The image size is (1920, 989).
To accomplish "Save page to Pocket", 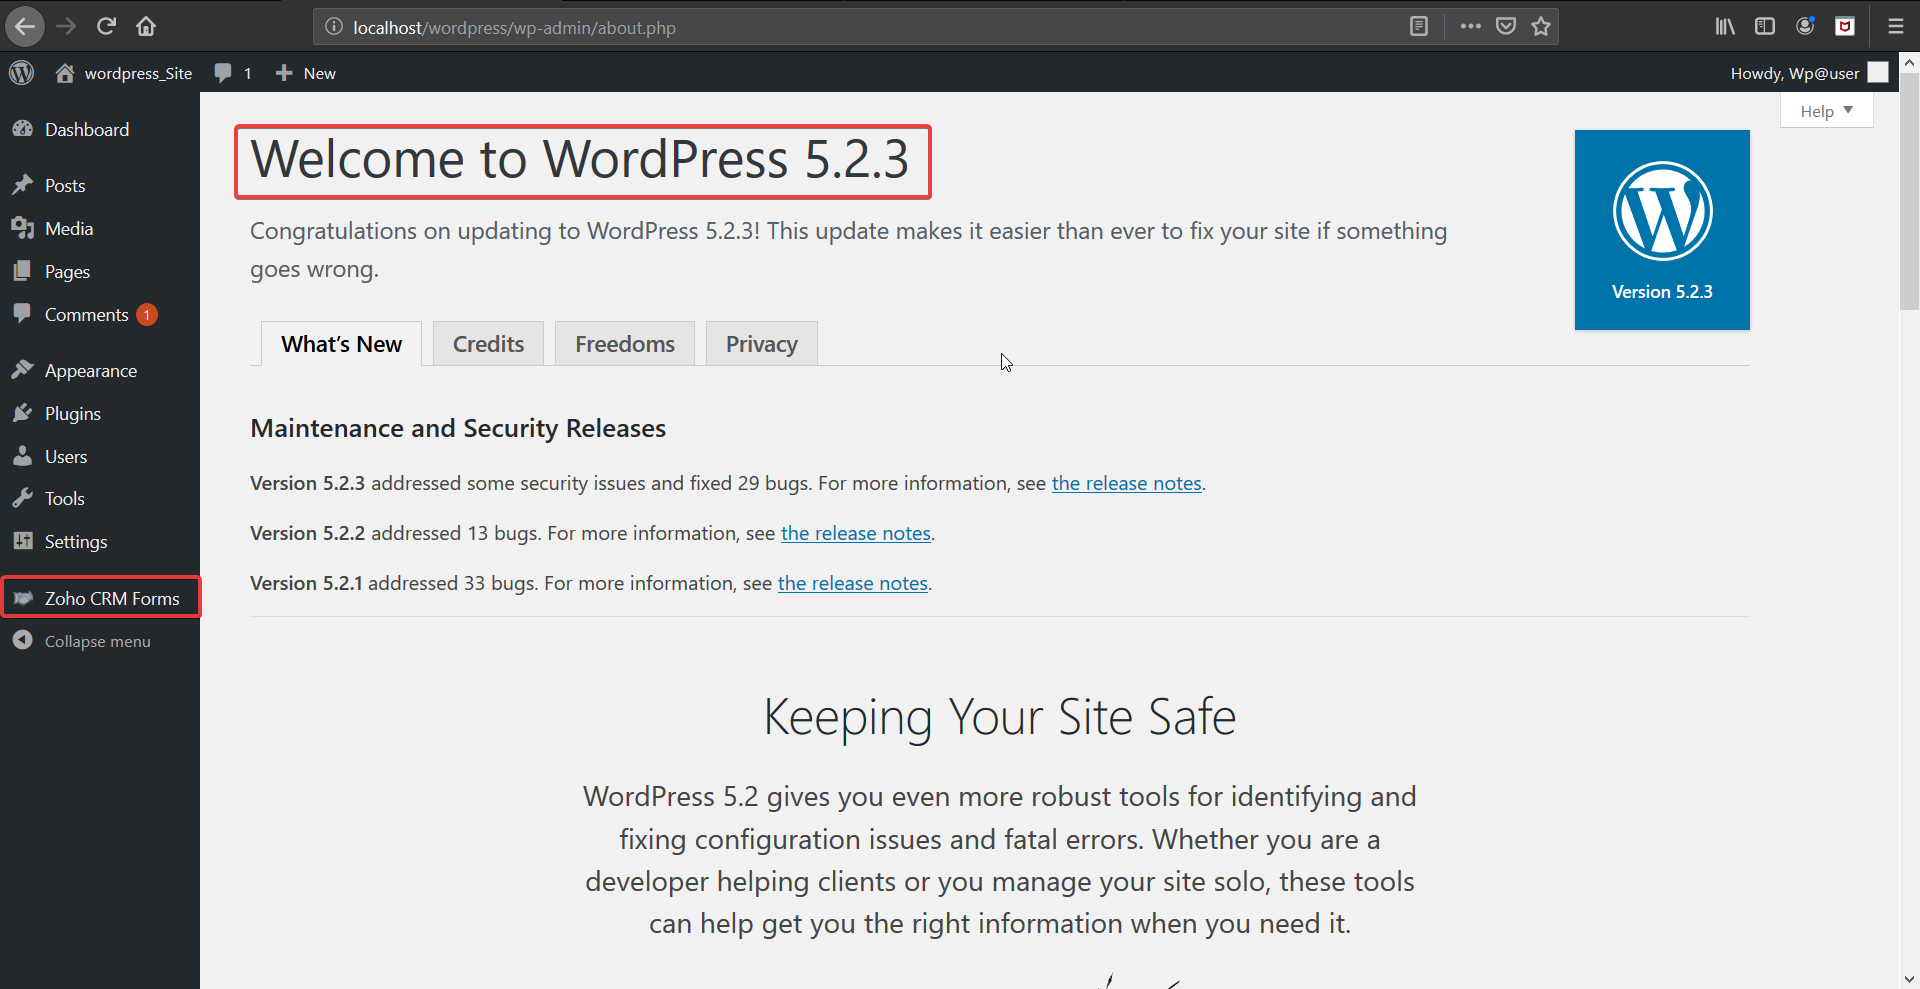I will (1506, 27).
